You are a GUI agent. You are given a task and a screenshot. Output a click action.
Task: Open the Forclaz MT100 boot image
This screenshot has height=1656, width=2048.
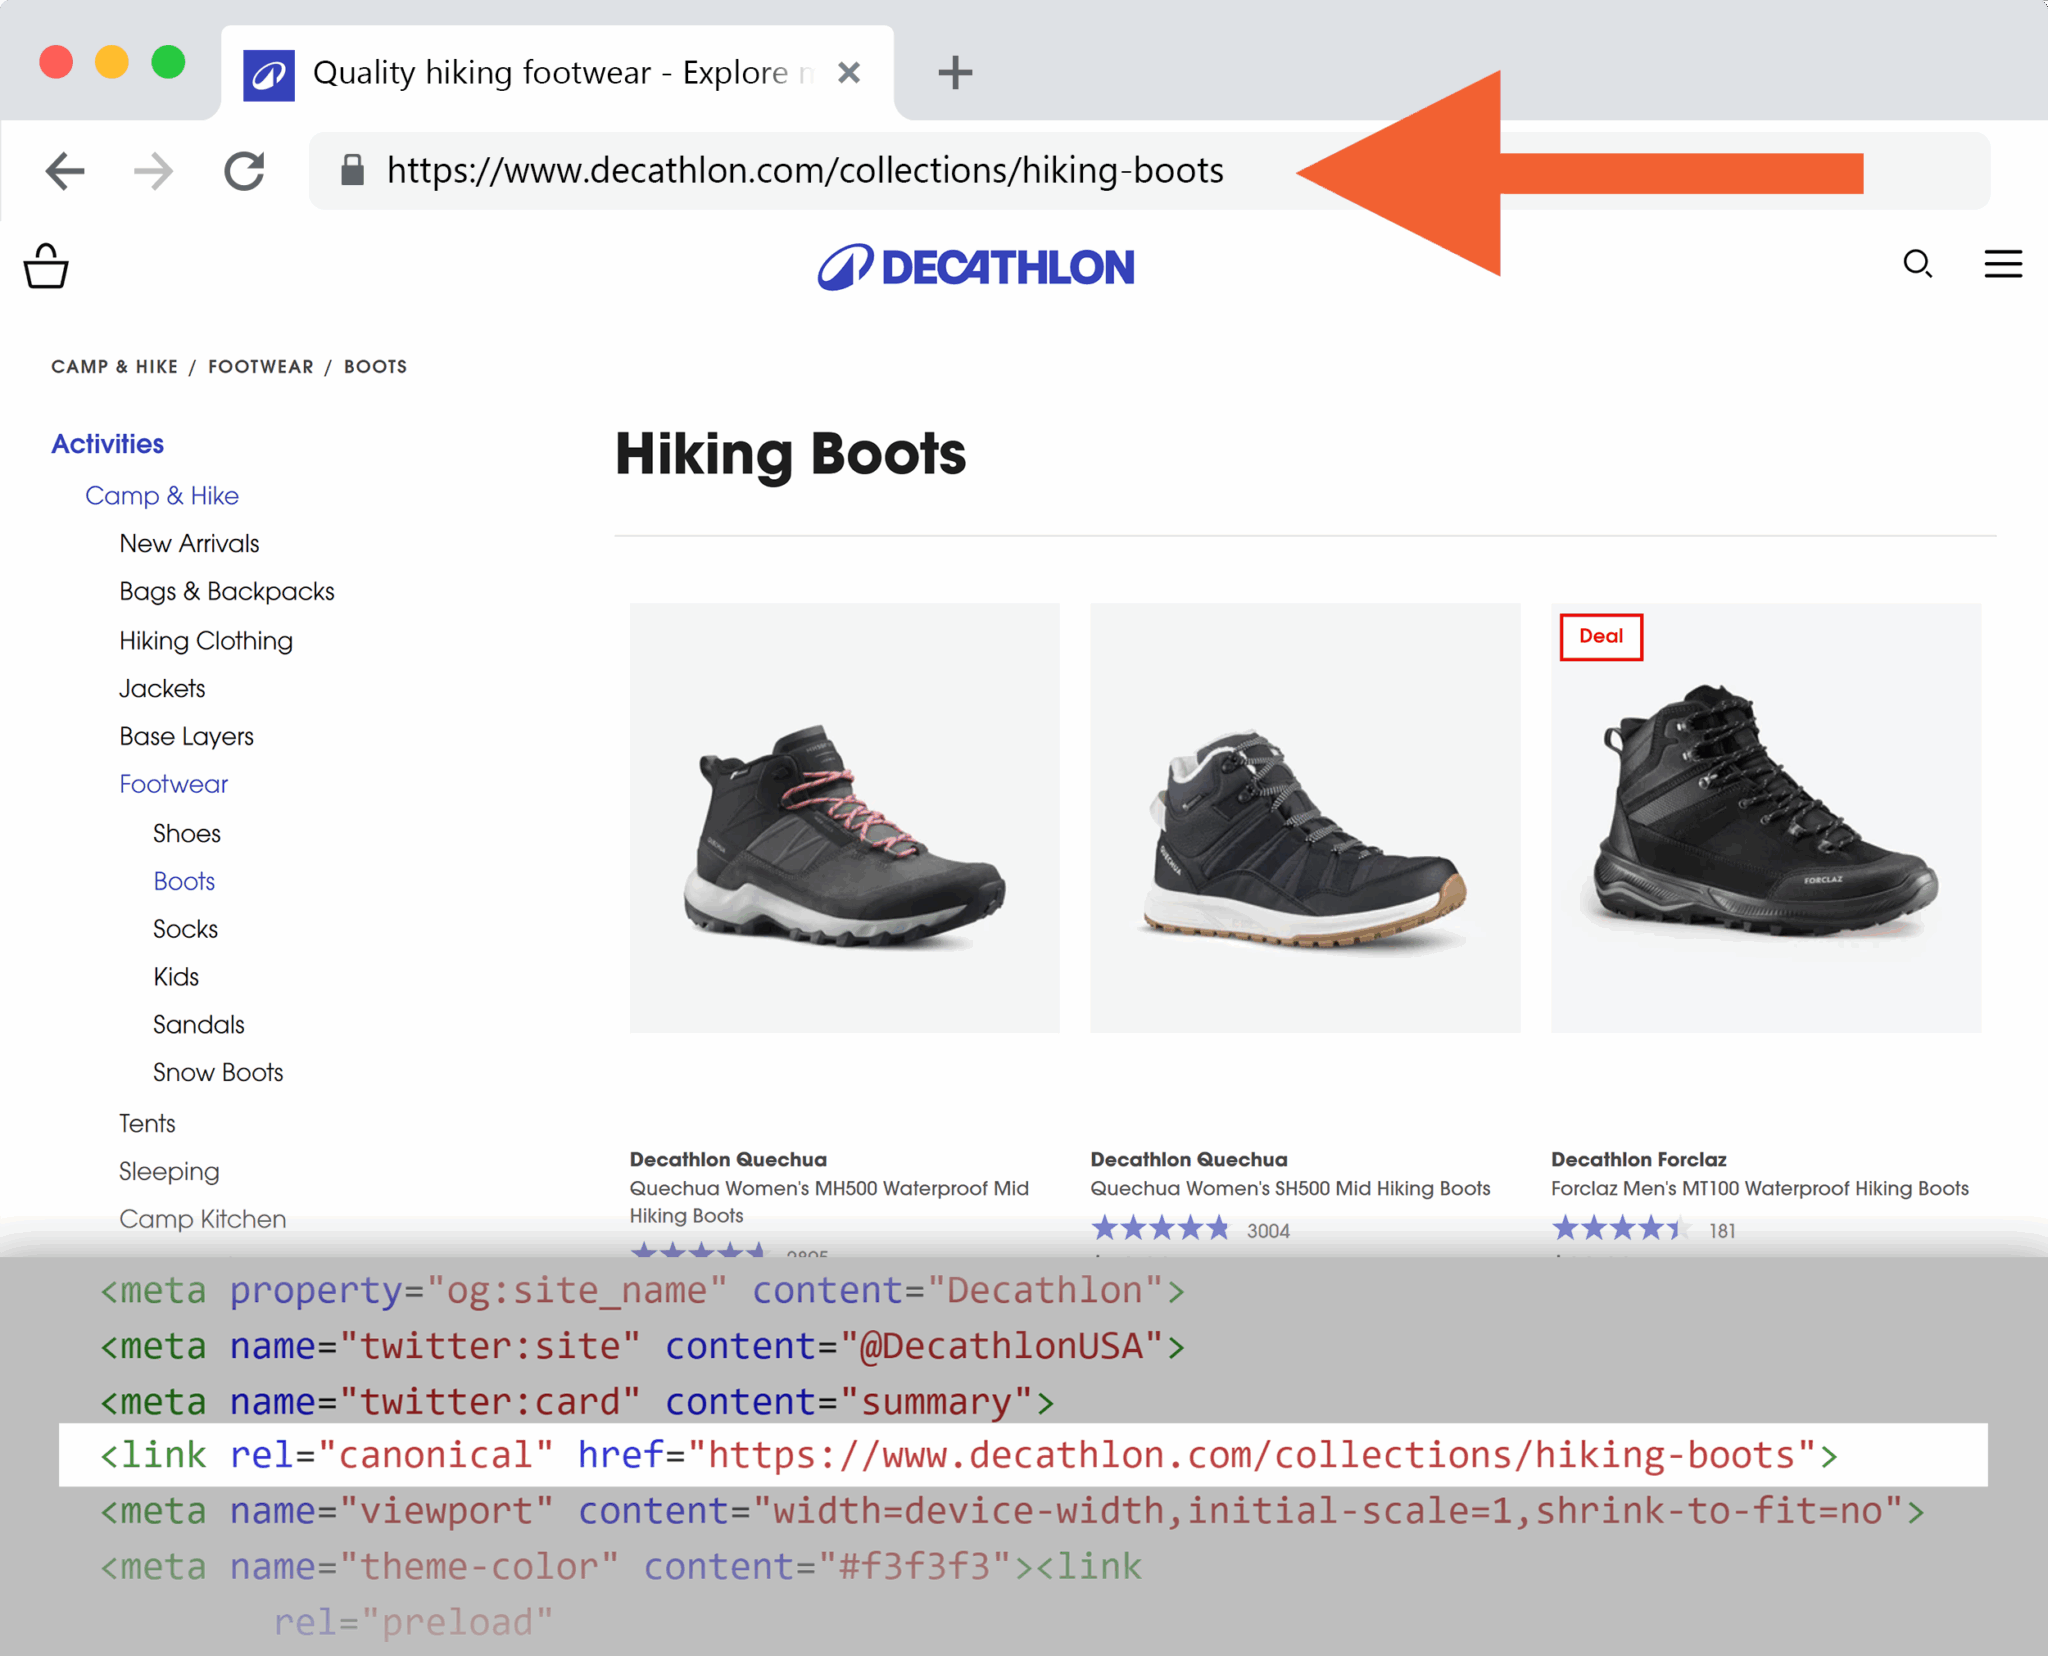pos(1766,818)
